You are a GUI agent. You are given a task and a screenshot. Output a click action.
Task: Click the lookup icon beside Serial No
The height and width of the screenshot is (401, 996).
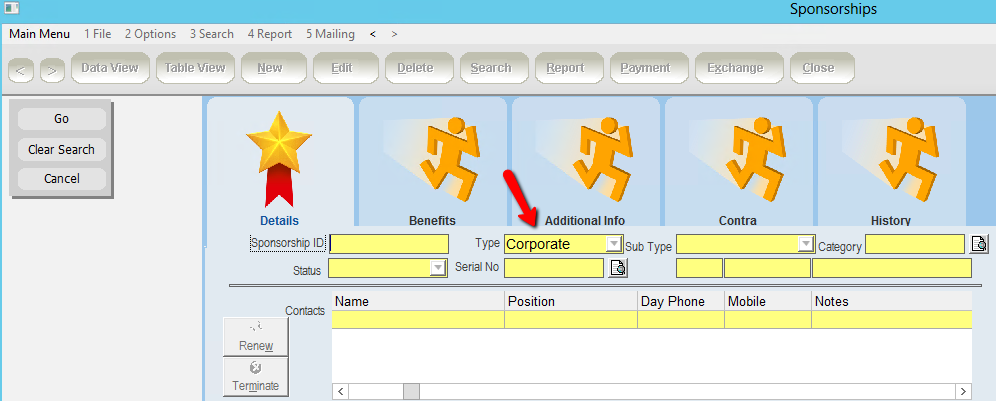pyautogui.click(x=618, y=268)
